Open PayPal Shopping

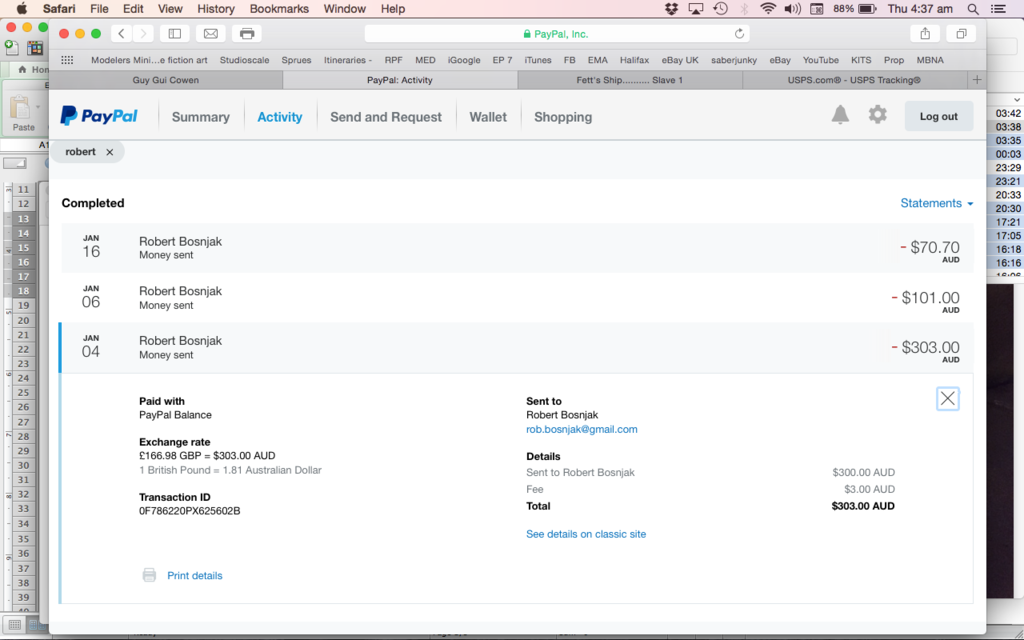(x=563, y=117)
